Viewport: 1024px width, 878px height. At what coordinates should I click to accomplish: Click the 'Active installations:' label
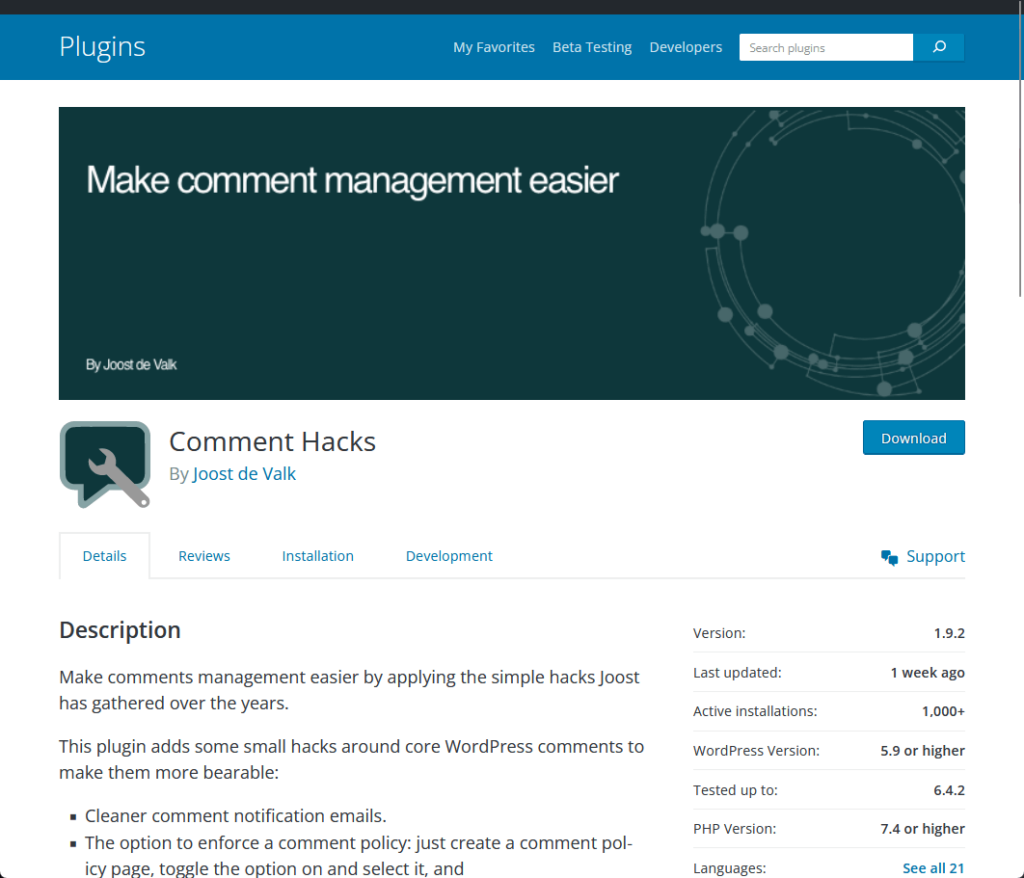(x=755, y=711)
